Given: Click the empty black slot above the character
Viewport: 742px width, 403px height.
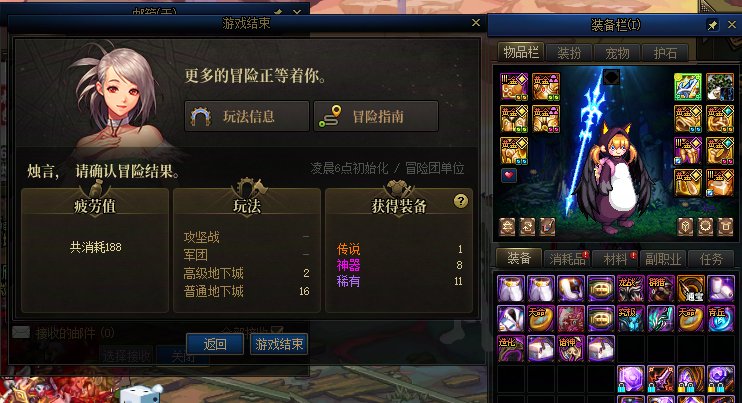Looking at the screenshot, I should click(x=611, y=77).
